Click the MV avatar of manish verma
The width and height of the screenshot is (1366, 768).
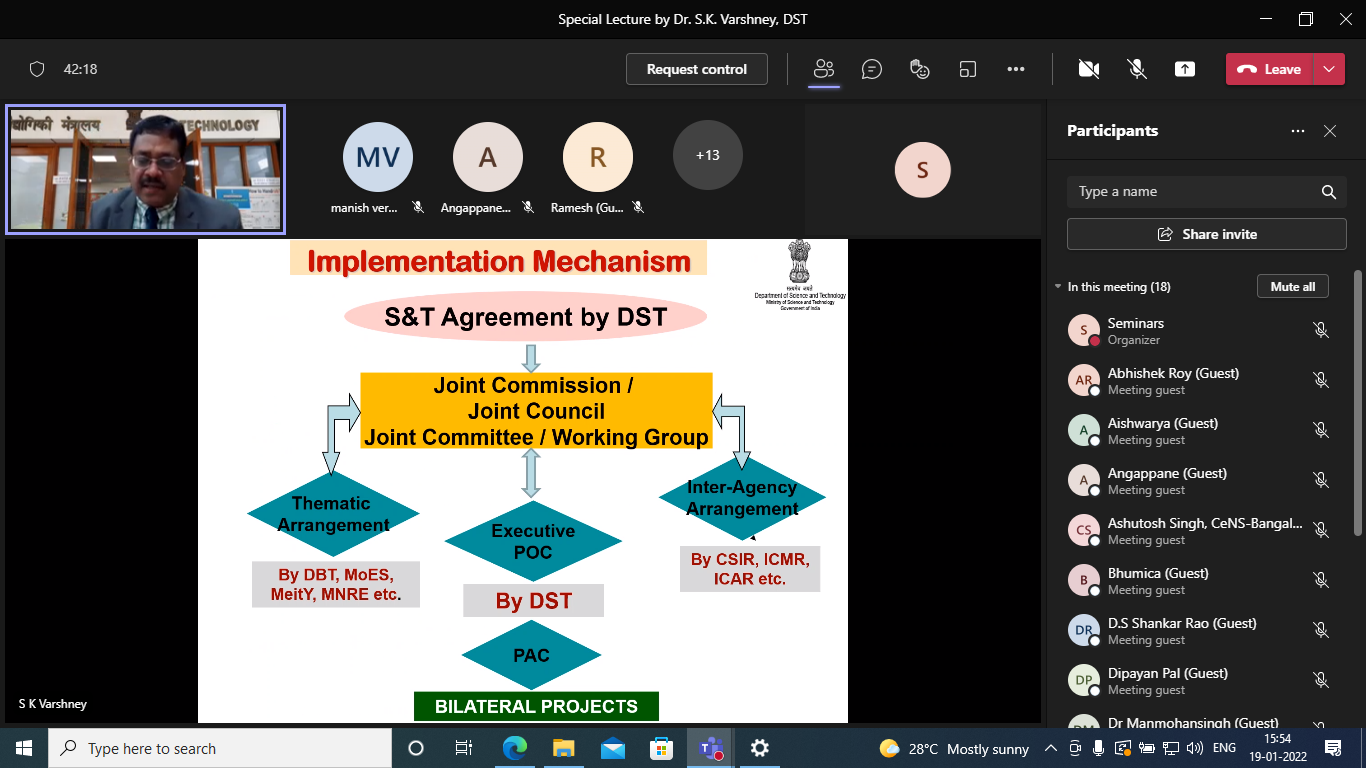point(378,157)
